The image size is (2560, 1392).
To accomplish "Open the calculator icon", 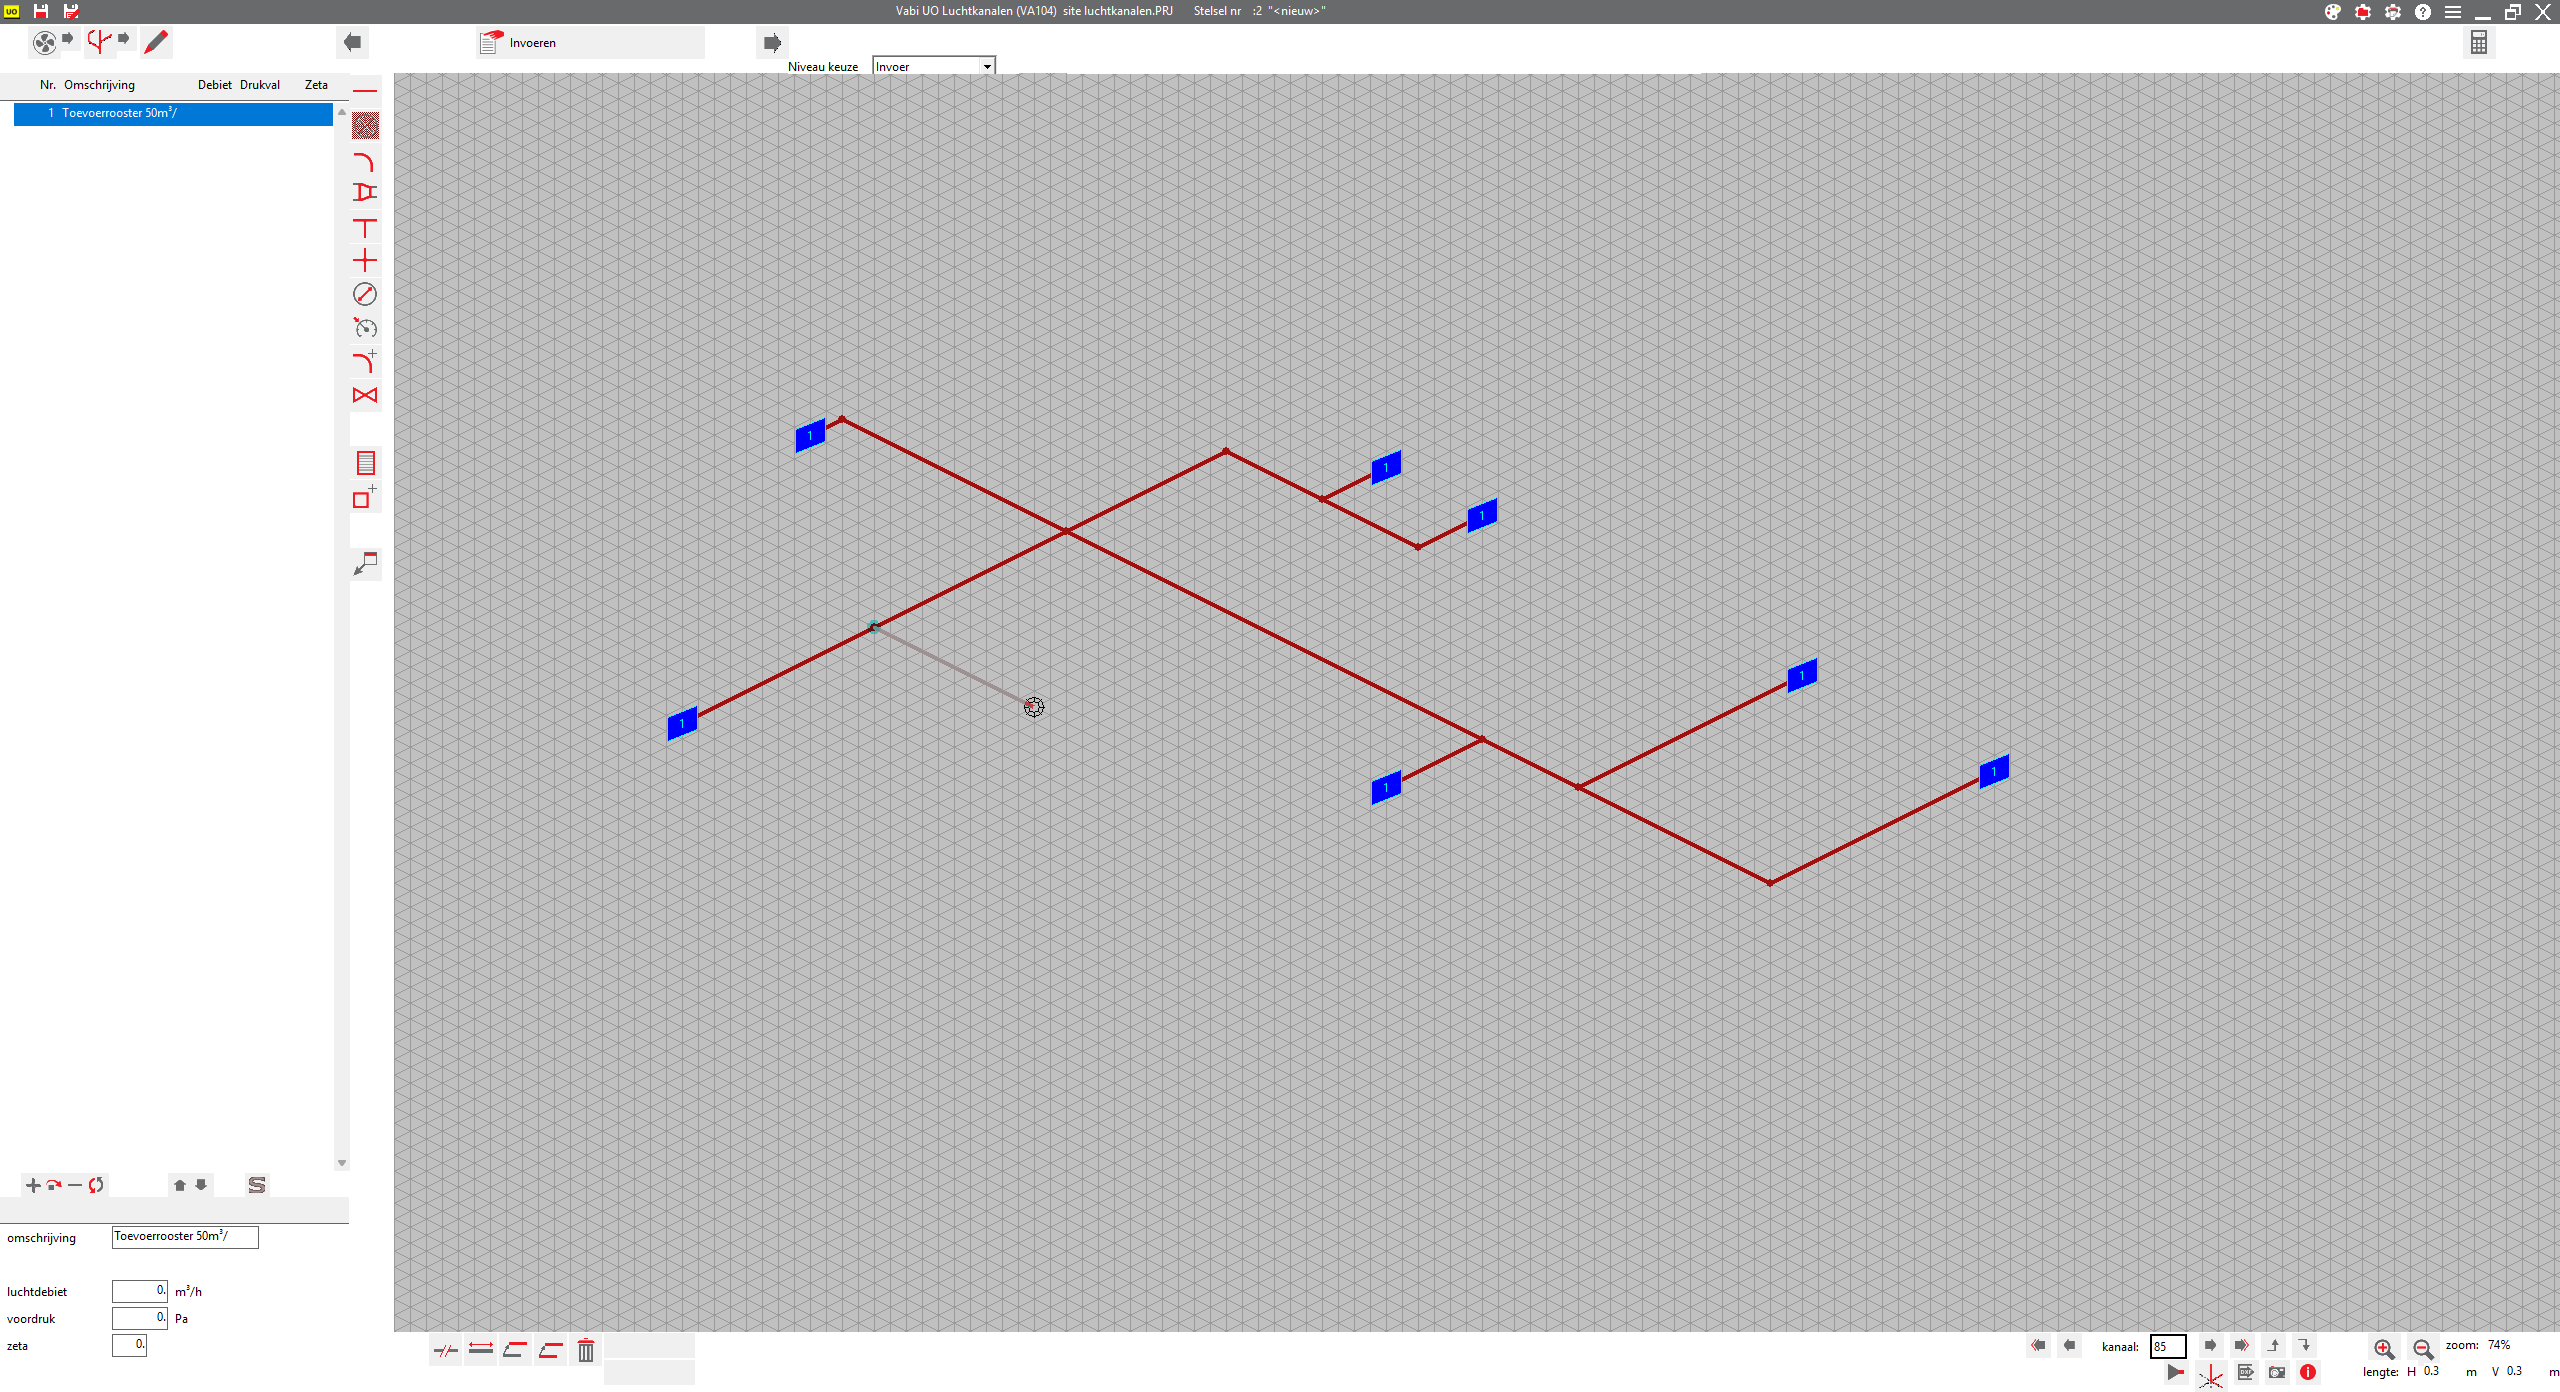I will point(2478,42).
